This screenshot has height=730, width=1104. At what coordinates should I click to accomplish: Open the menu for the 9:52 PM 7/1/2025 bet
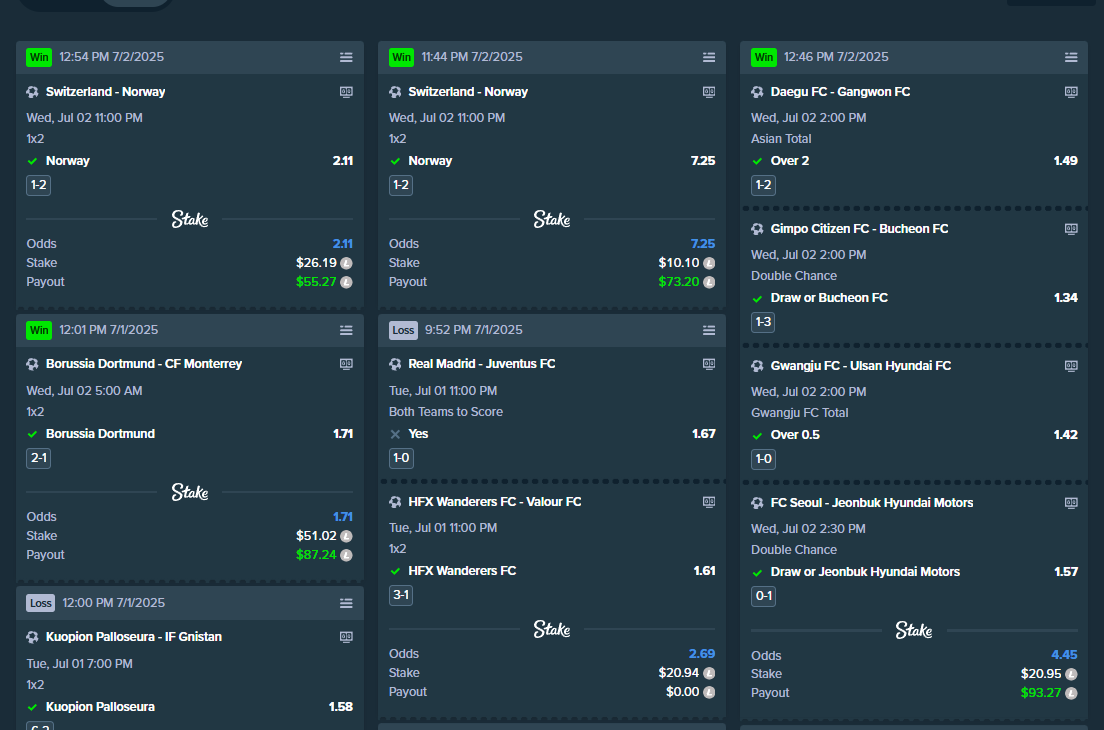point(709,330)
